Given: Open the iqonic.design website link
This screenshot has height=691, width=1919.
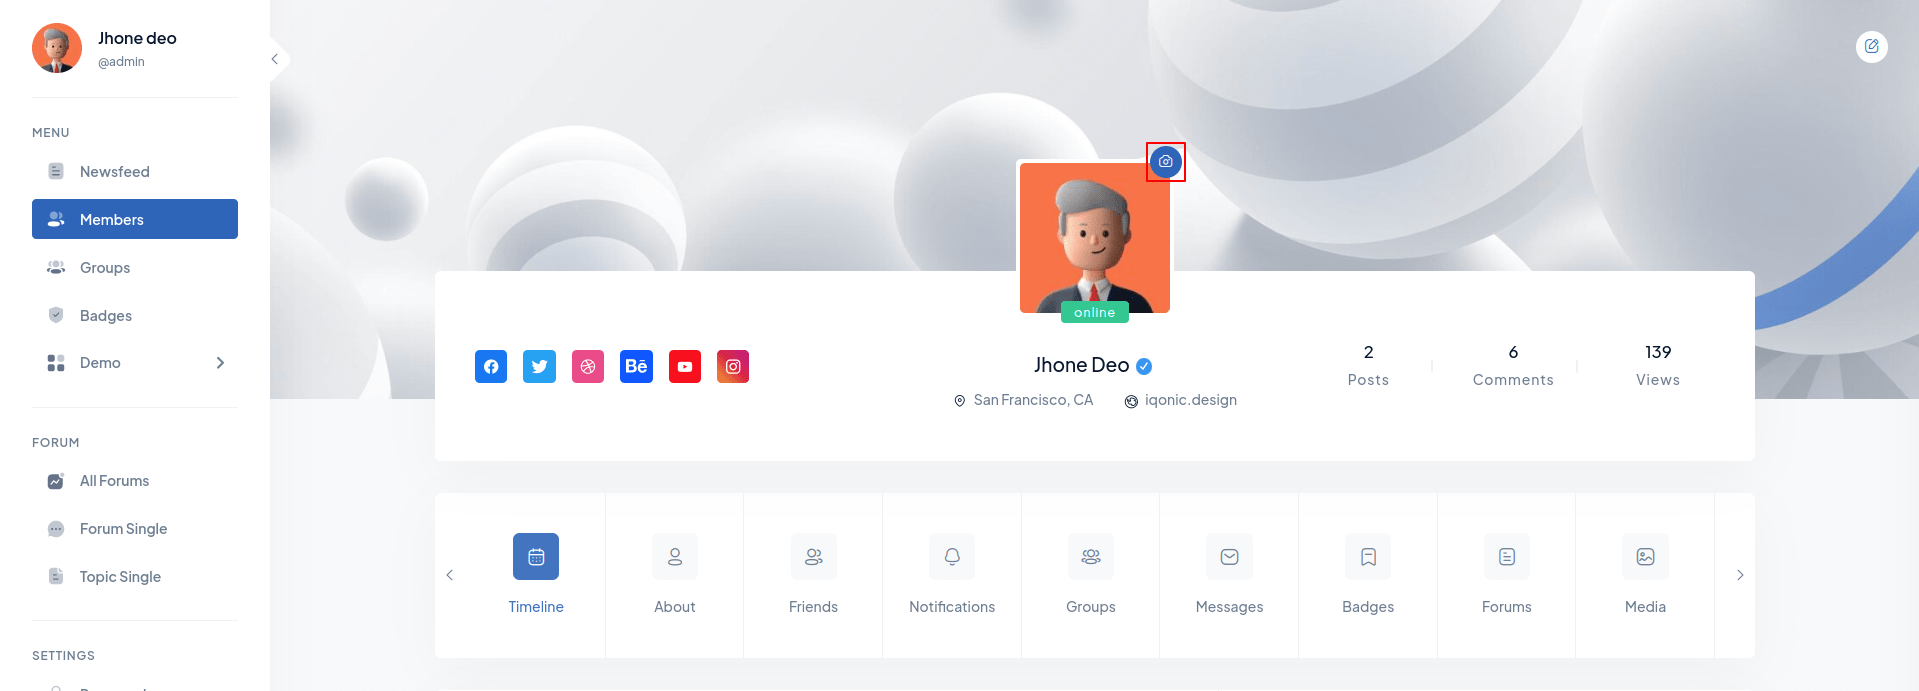Looking at the screenshot, I should (1191, 400).
